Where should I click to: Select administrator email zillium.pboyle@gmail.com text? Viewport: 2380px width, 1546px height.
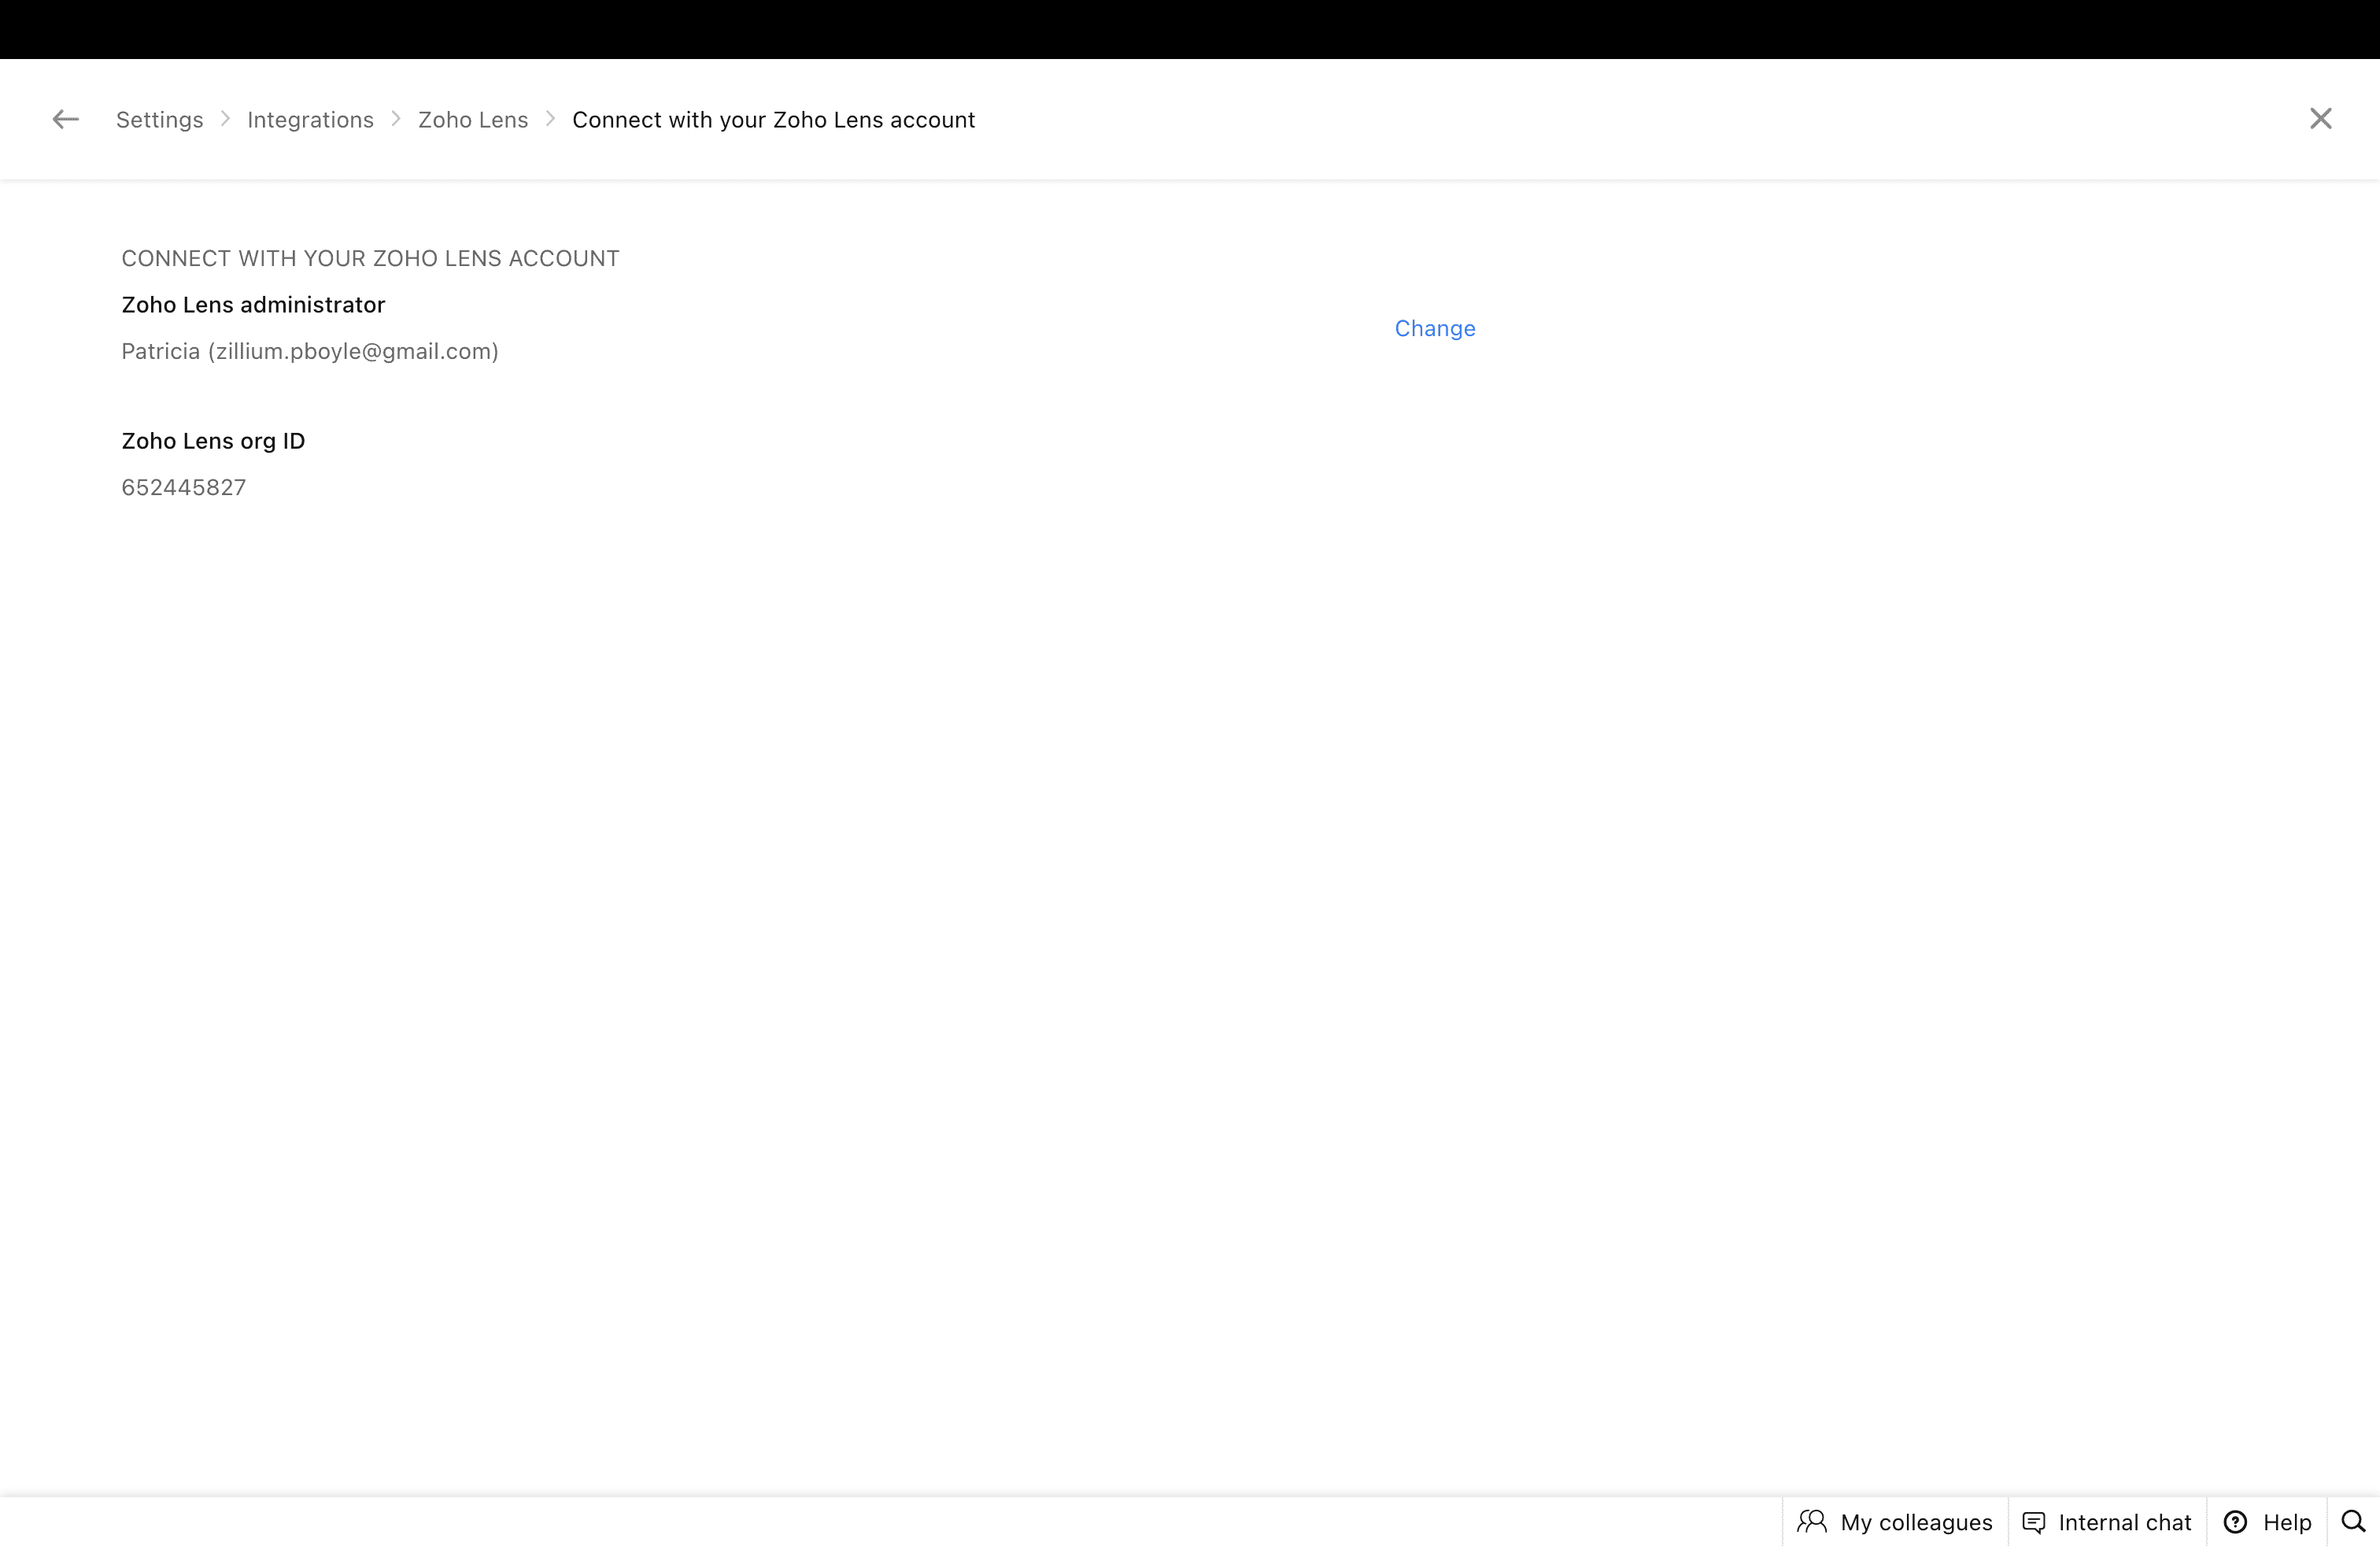point(353,351)
